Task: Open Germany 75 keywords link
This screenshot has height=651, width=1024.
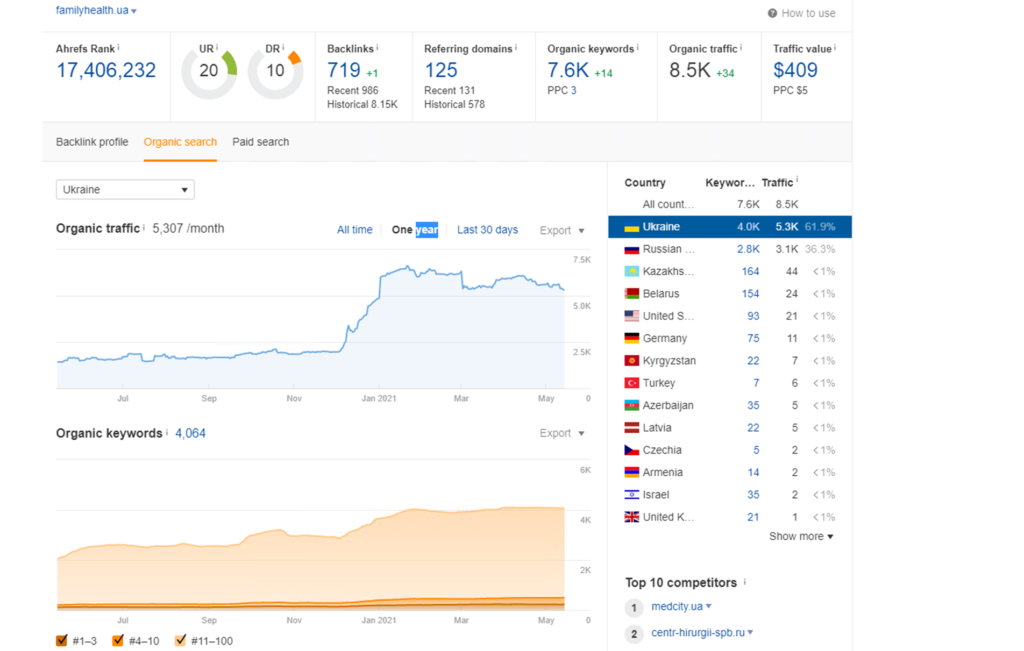Action: click(753, 338)
